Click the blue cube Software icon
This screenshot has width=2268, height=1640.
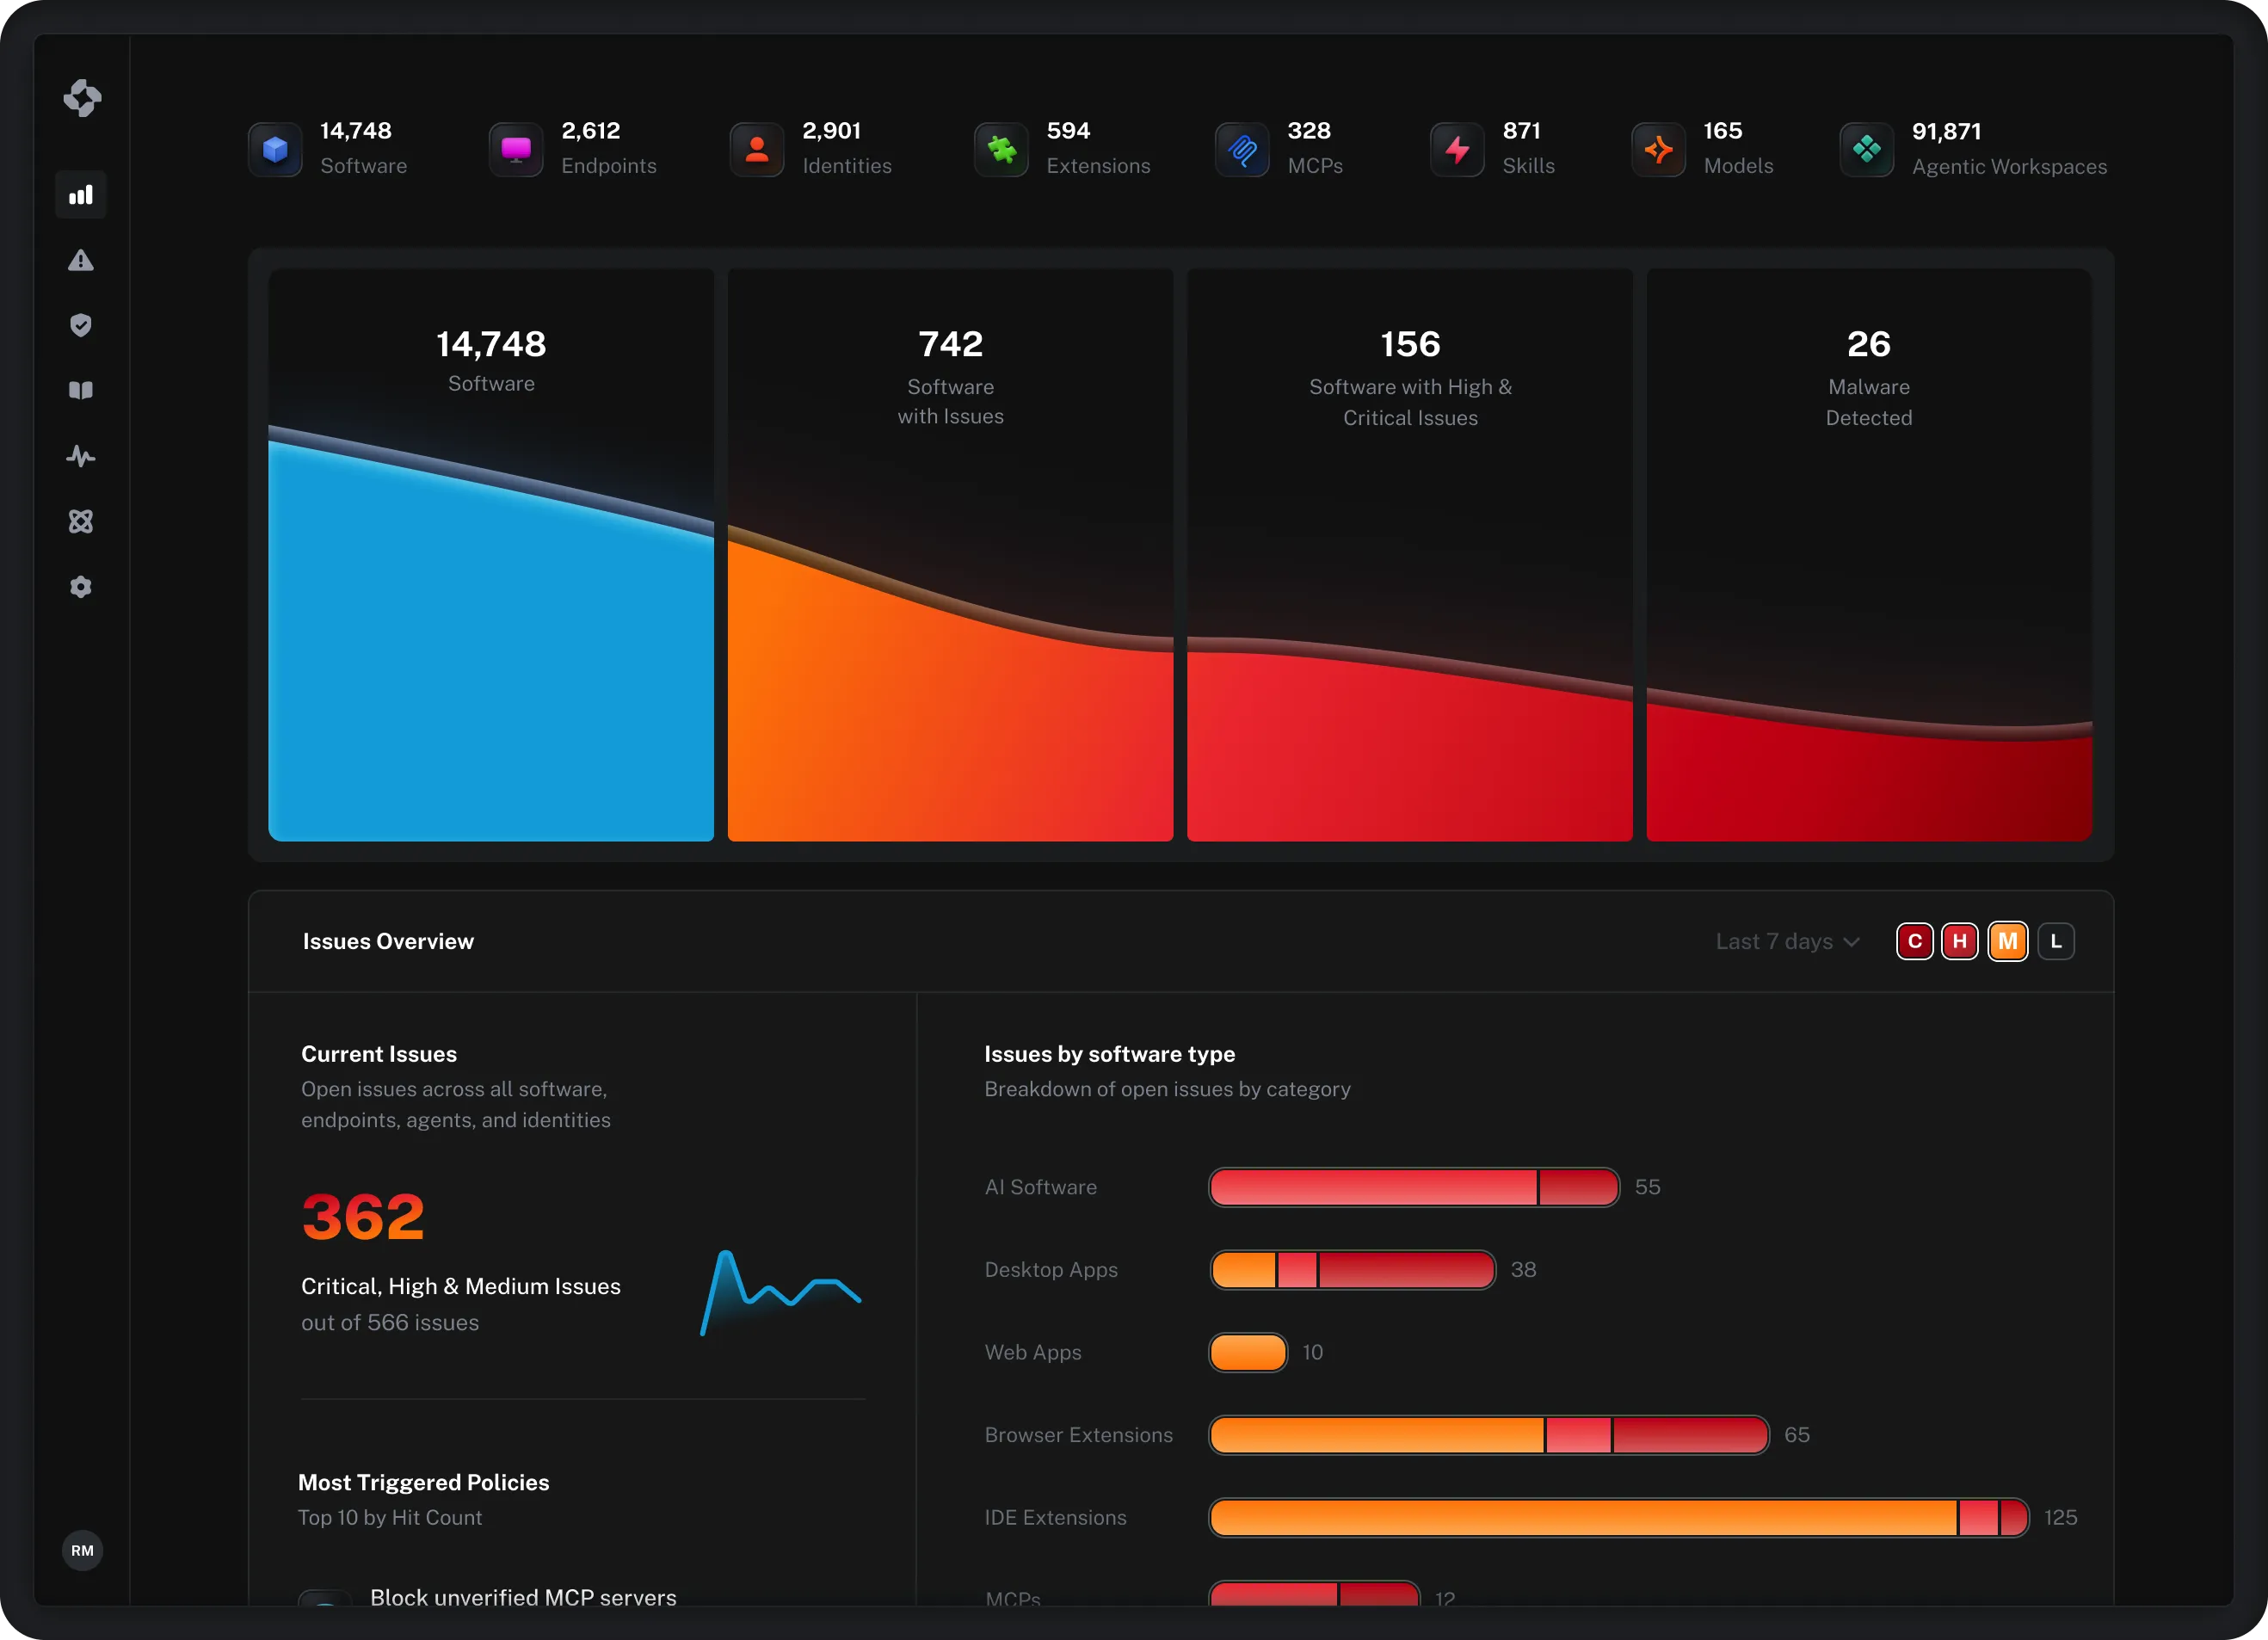[275, 149]
